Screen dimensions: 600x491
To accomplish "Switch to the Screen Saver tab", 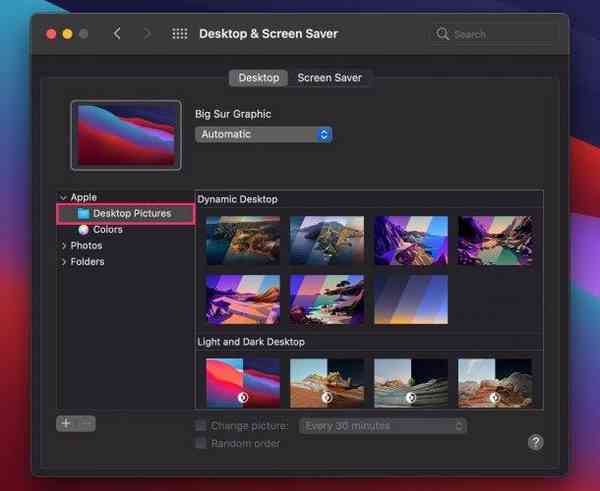I will (x=329, y=78).
